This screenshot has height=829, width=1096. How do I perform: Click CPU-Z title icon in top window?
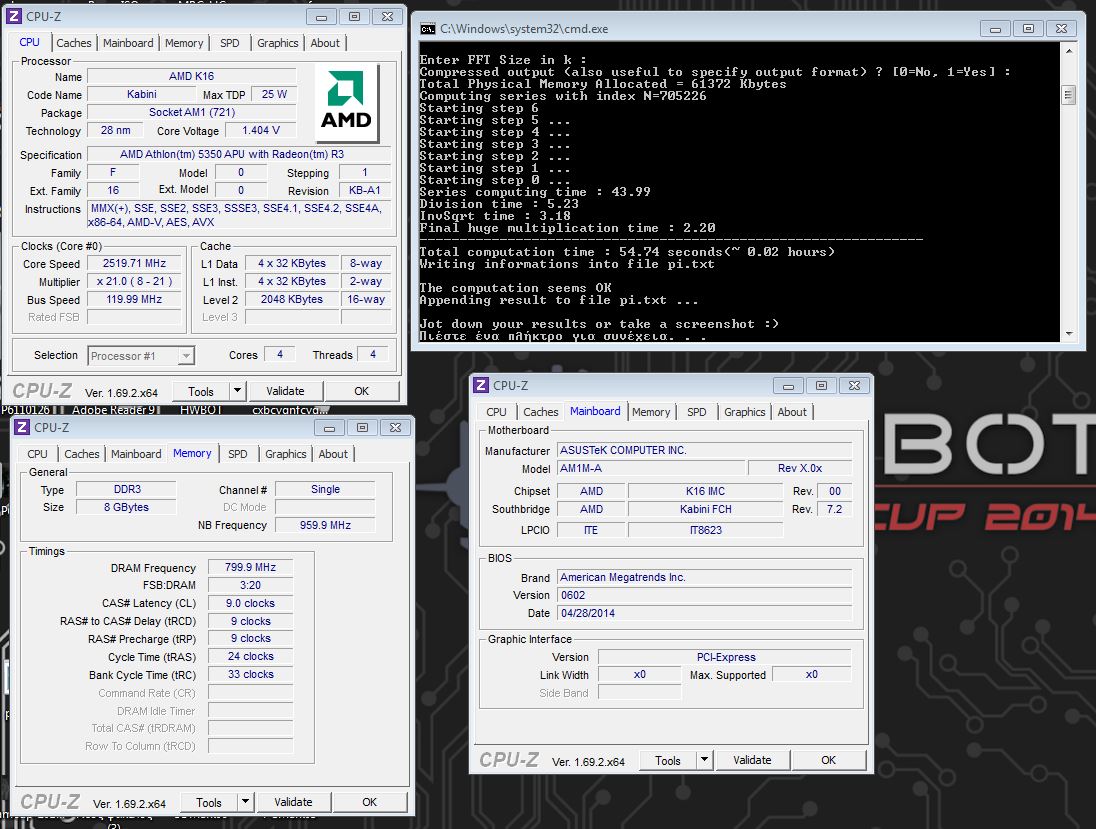[14, 16]
